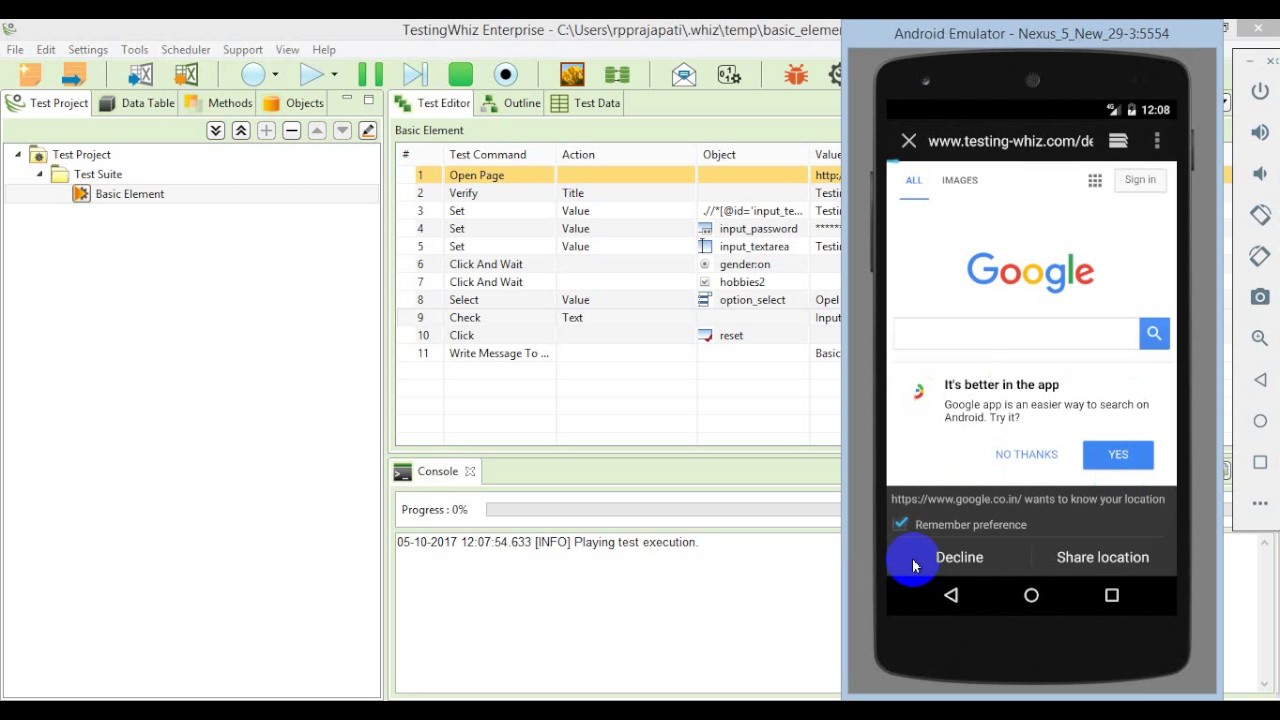This screenshot has width=1280, height=720.
Task: Expand all tree nodes in Test Project
Action: point(215,131)
